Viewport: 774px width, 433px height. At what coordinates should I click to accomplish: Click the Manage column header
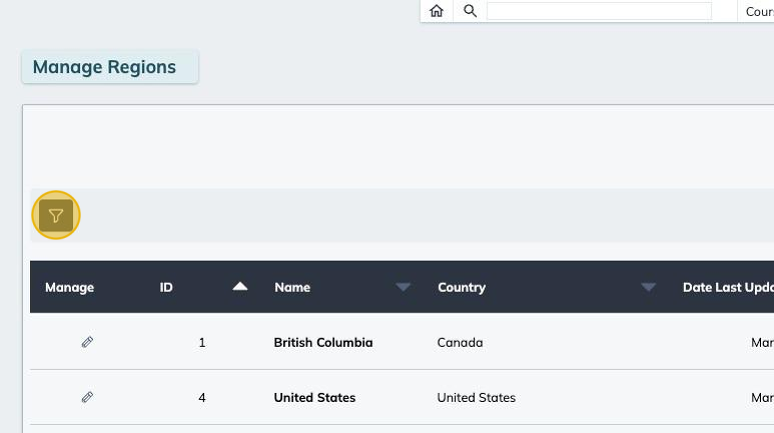click(69, 287)
